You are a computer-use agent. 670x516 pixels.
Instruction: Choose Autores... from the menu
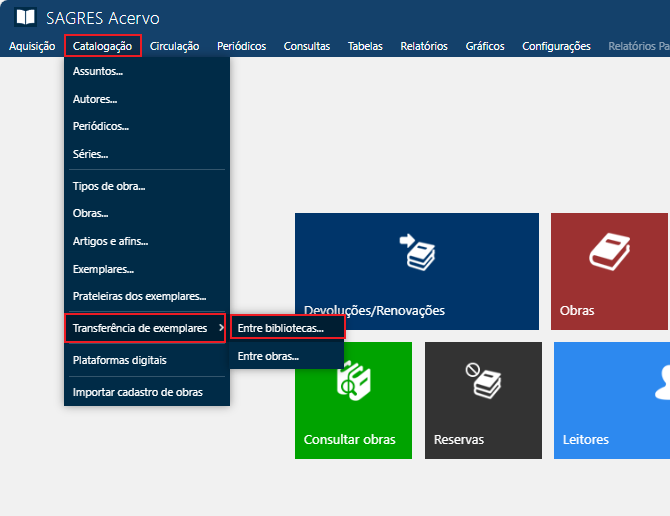point(95,99)
